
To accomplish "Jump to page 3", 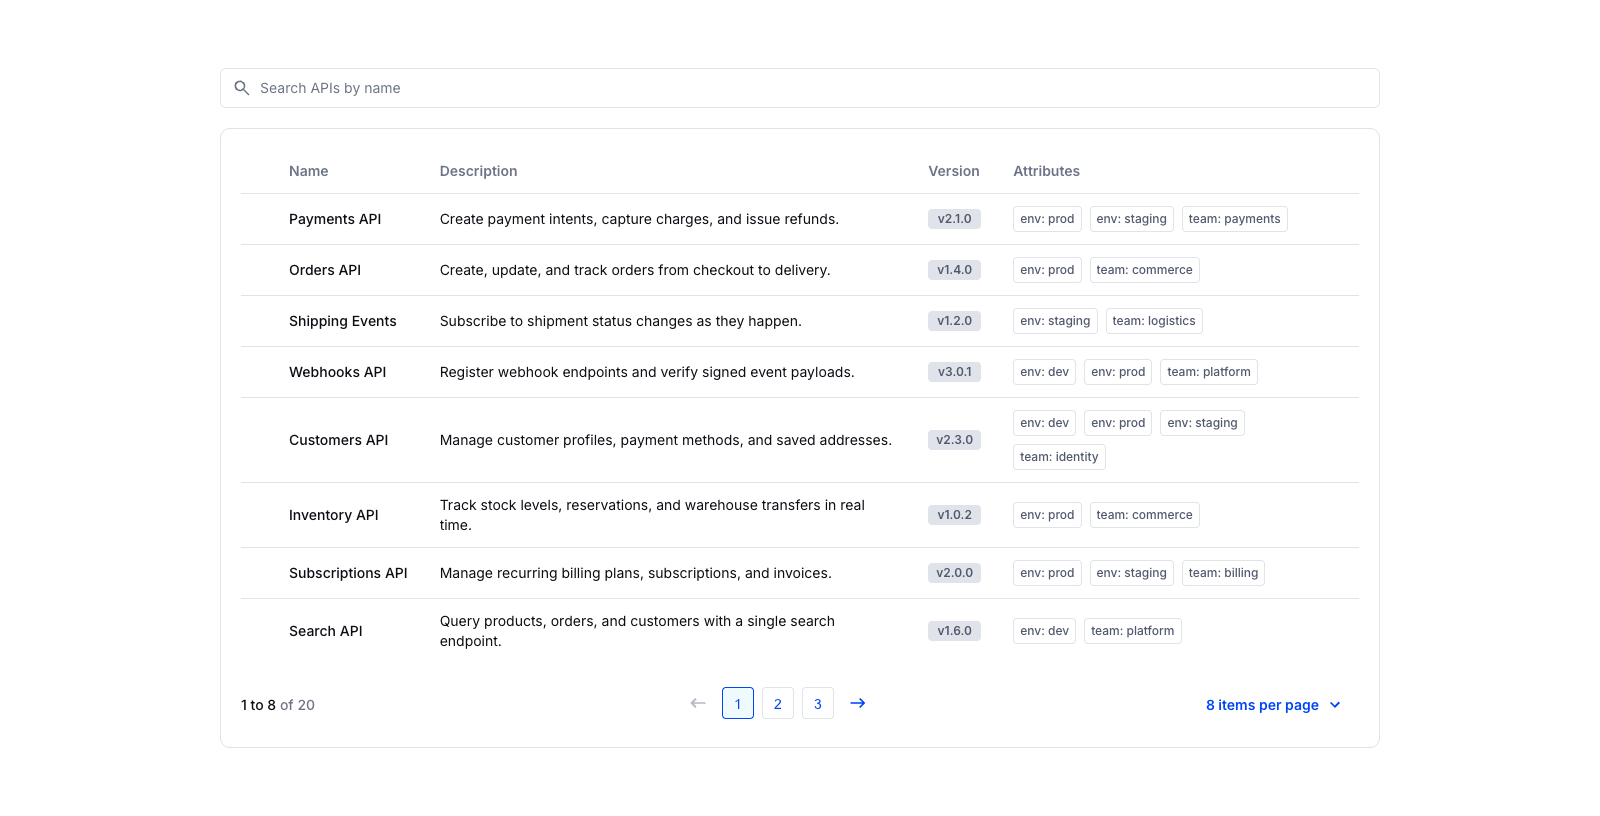I will pos(818,703).
